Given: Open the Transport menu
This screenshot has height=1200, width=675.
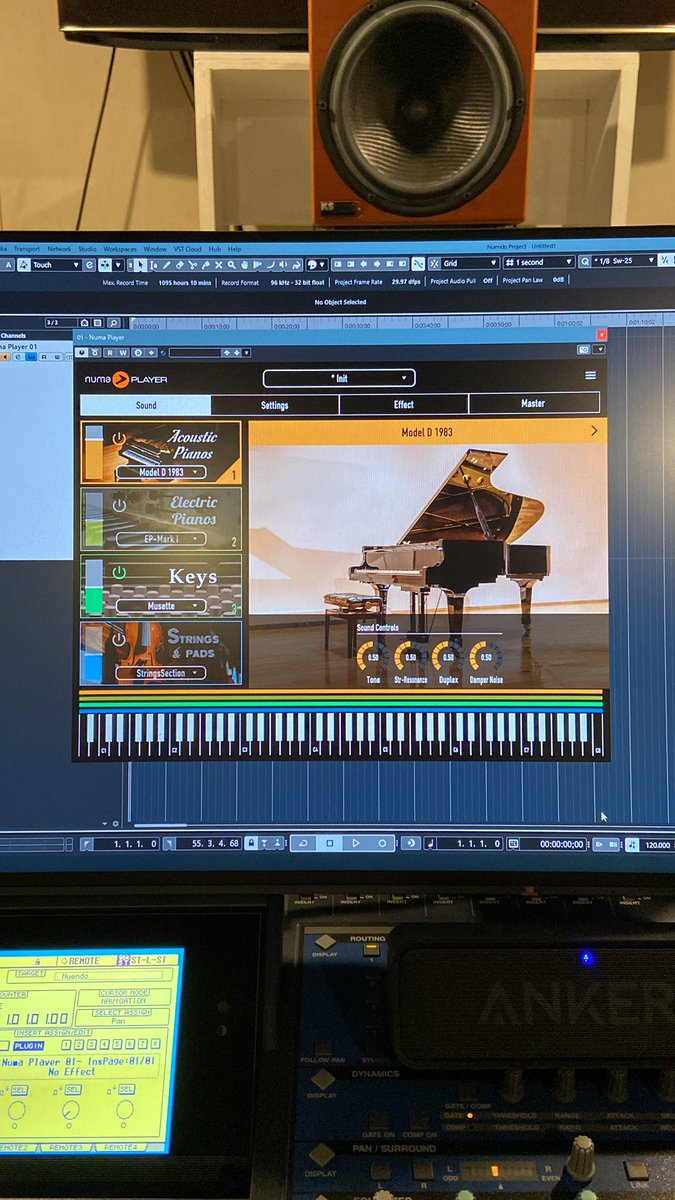Looking at the screenshot, I should pos(27,249).
